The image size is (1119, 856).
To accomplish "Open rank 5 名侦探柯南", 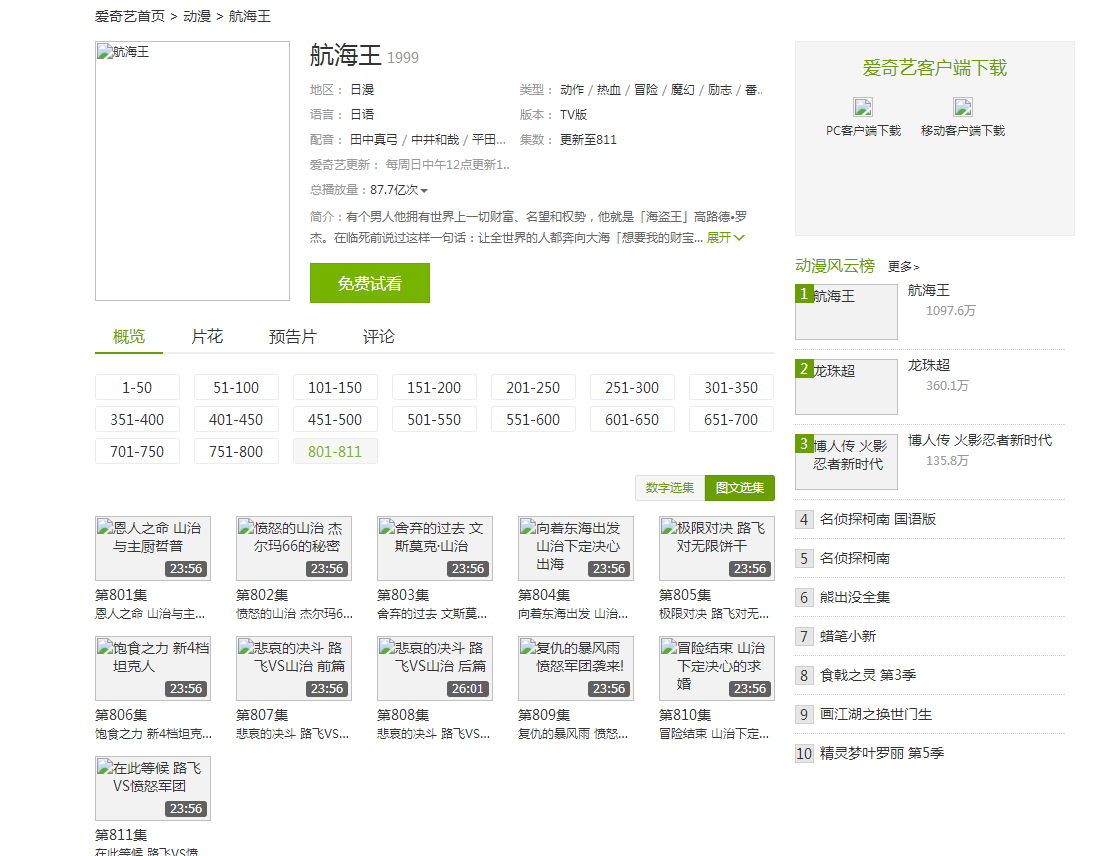I will (x=855, y=558).
